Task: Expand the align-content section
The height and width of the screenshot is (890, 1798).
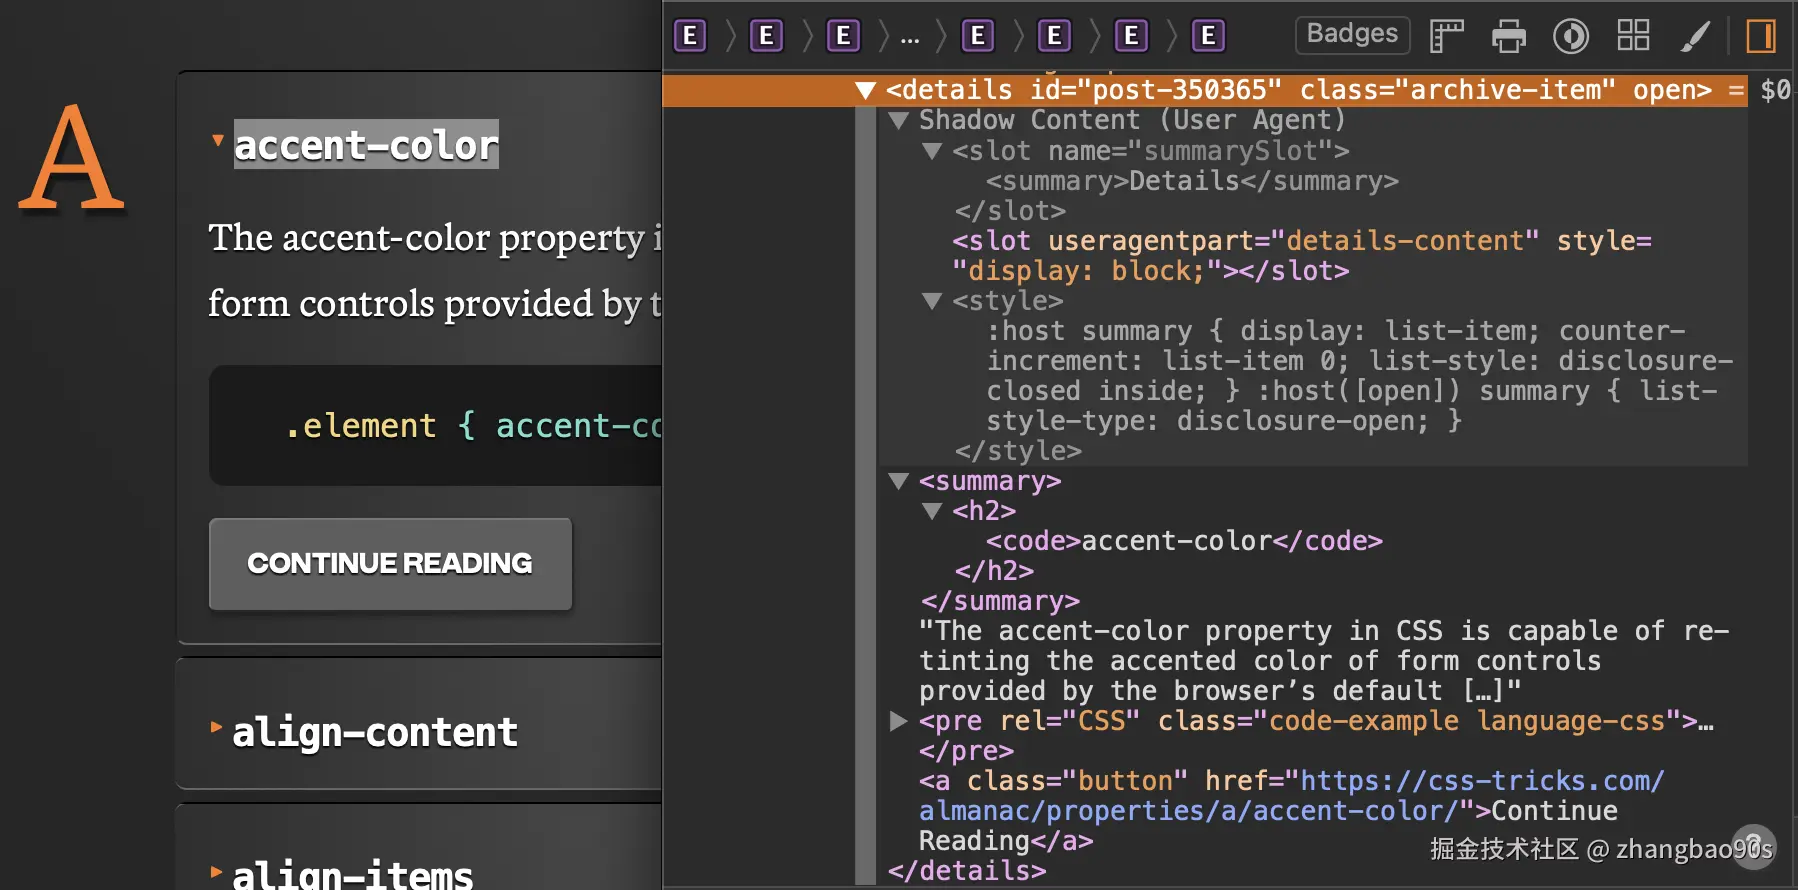Action: click(x=216, y=727)
